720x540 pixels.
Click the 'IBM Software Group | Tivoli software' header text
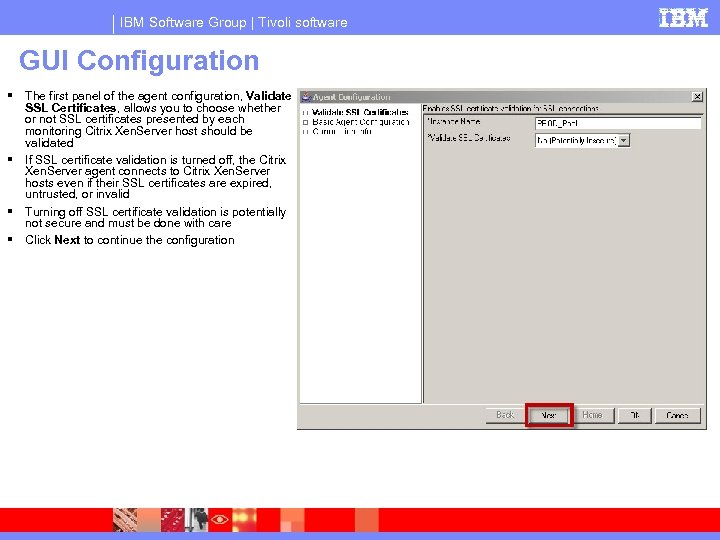tap(233, 22)
